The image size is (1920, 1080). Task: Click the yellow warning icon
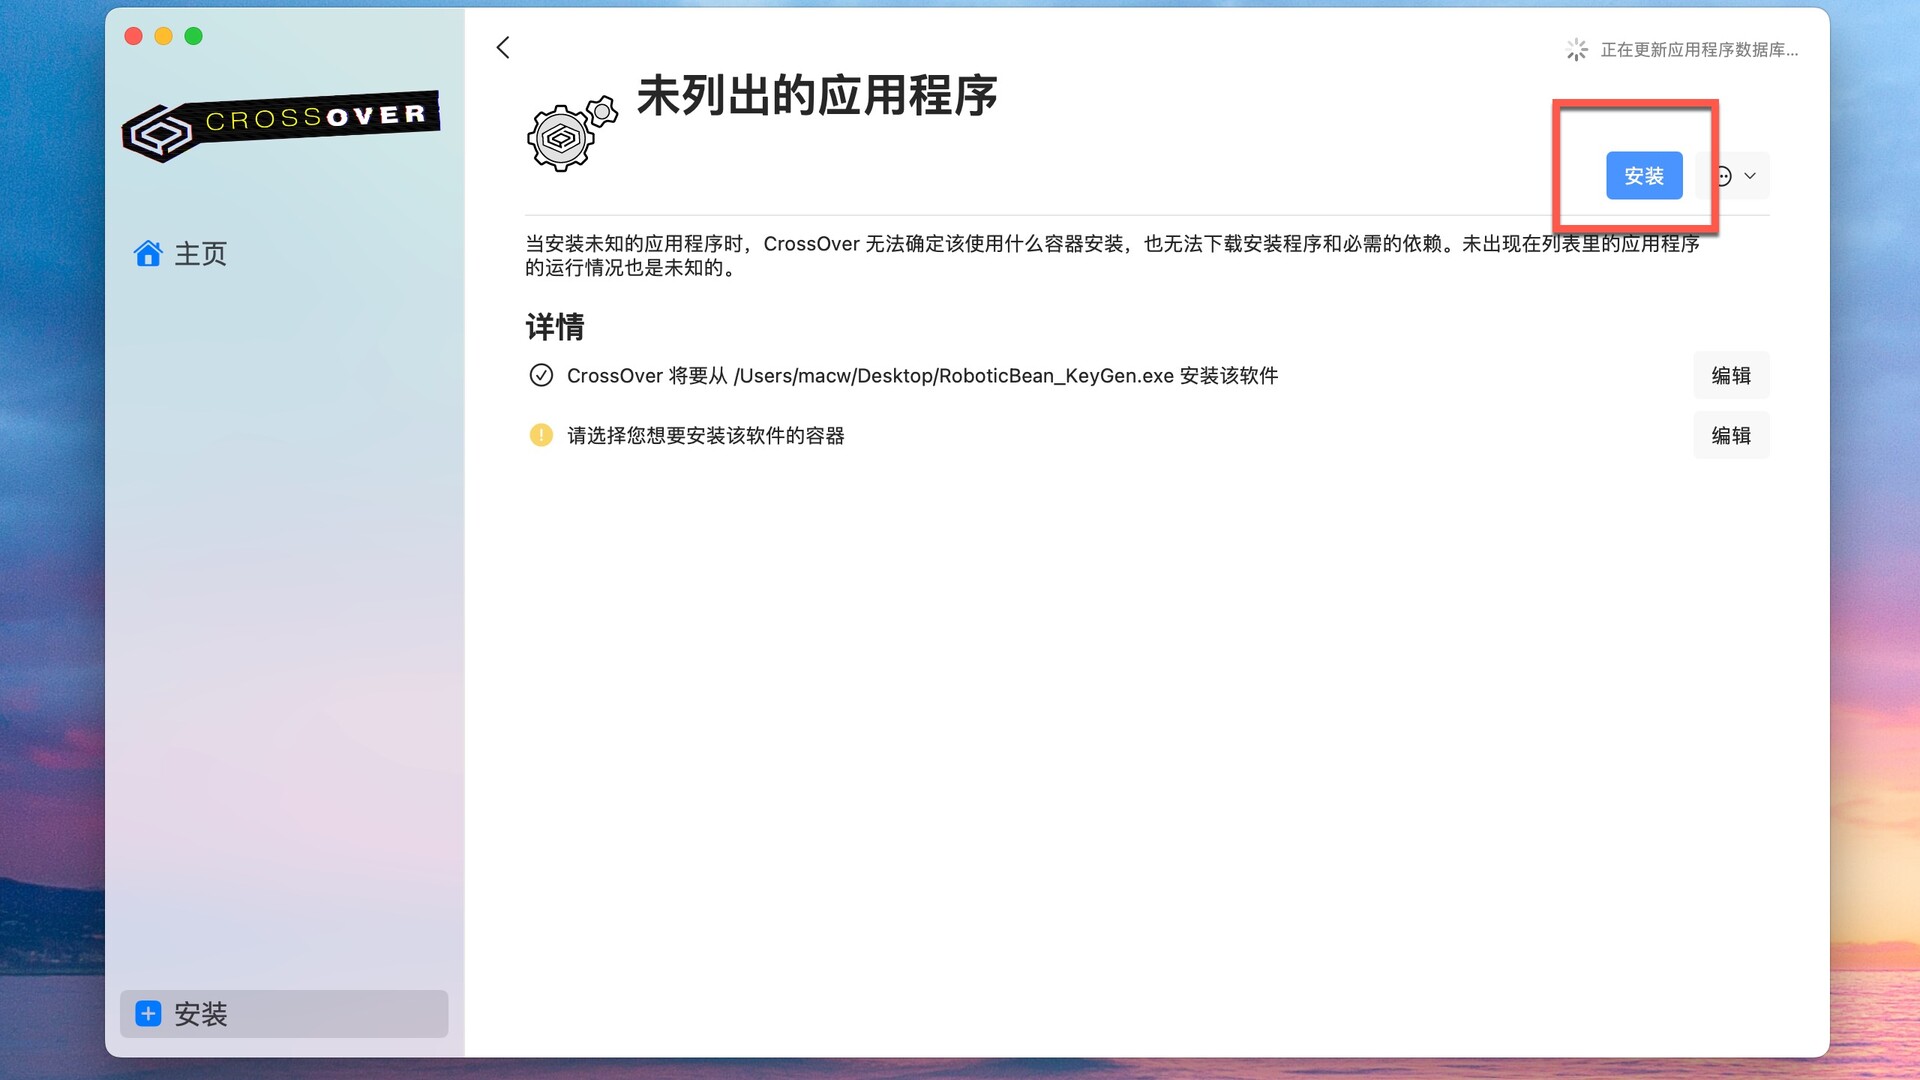click(x=541, y=435)
